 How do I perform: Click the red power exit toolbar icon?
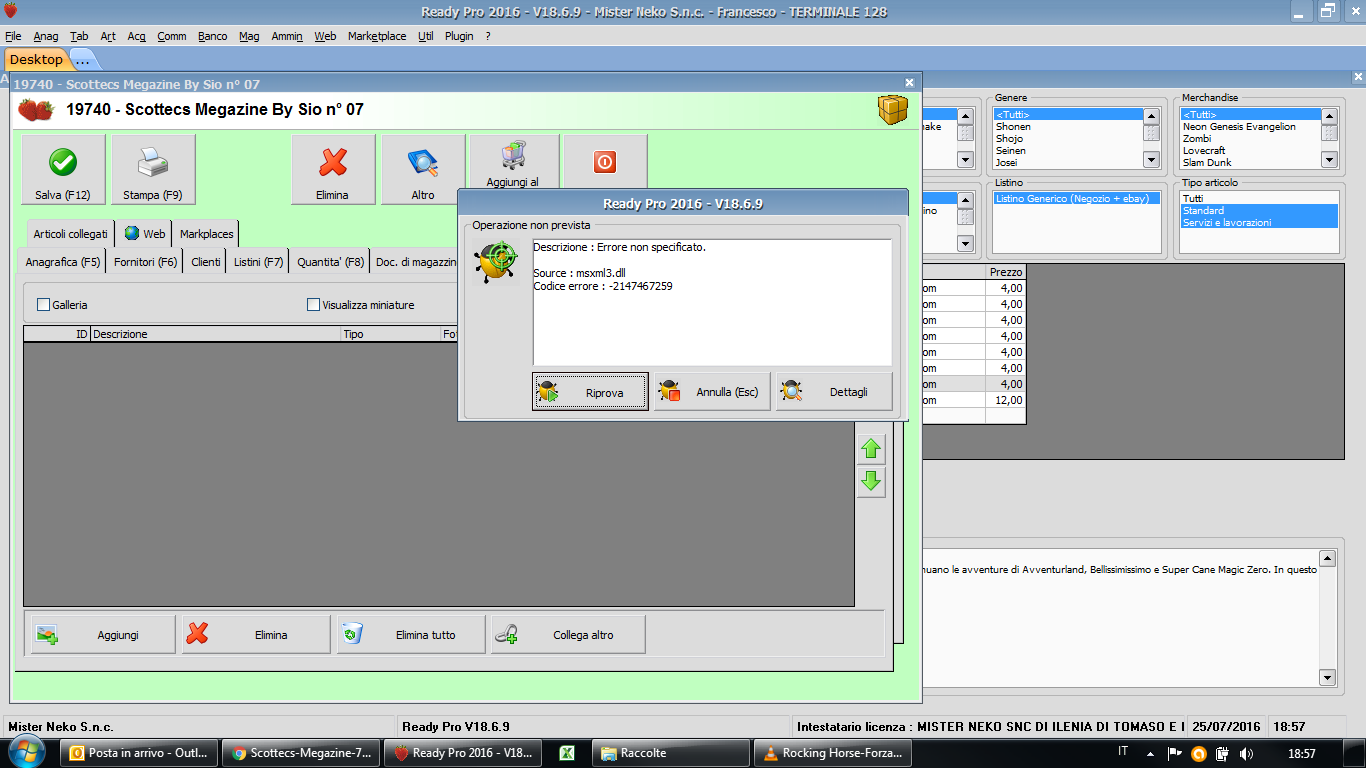coord(605,162)
